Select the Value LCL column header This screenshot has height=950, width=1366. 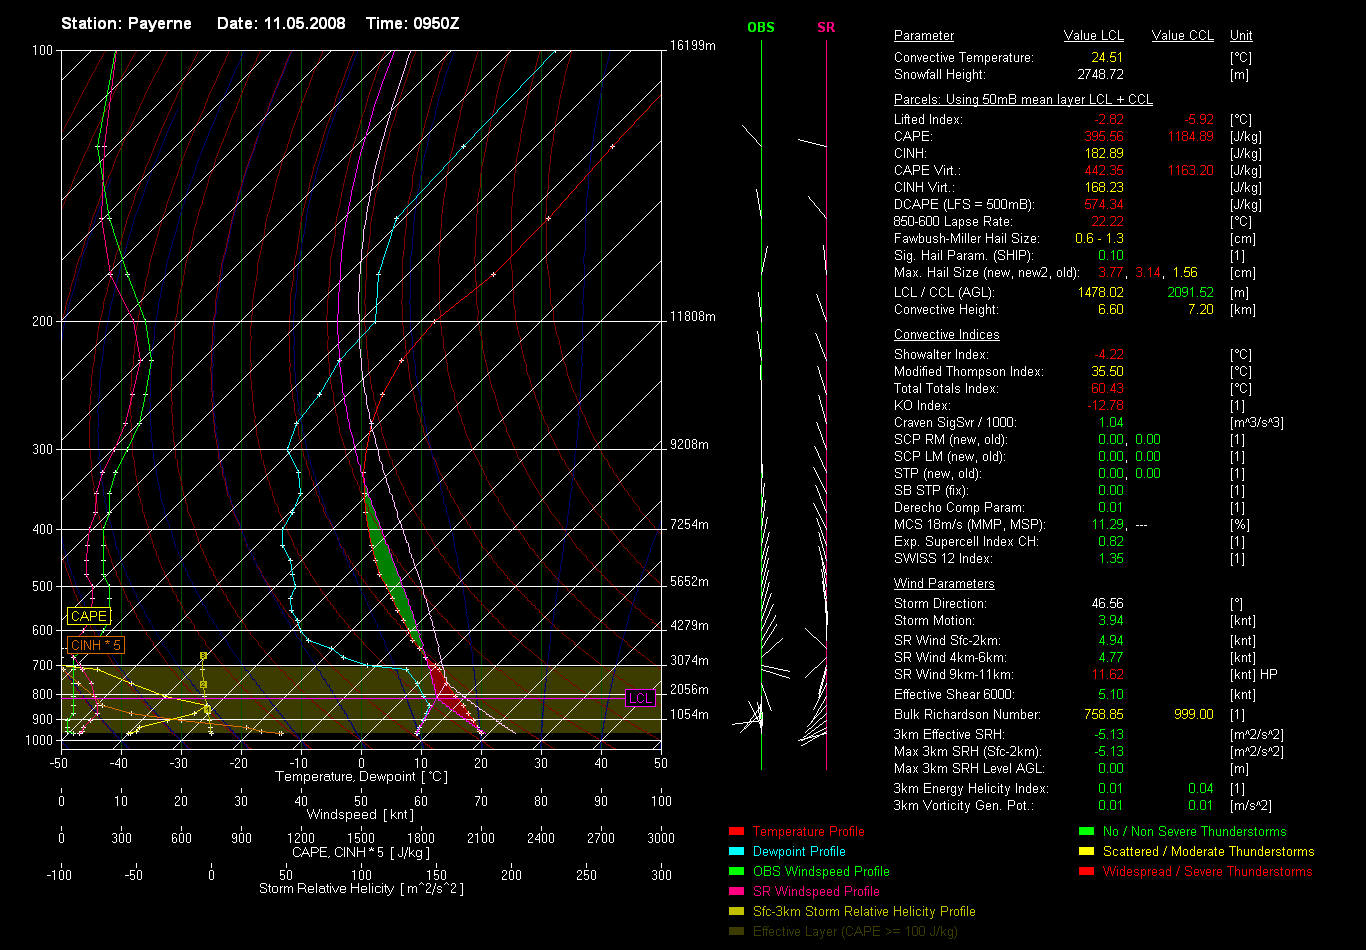(1094, 36)
